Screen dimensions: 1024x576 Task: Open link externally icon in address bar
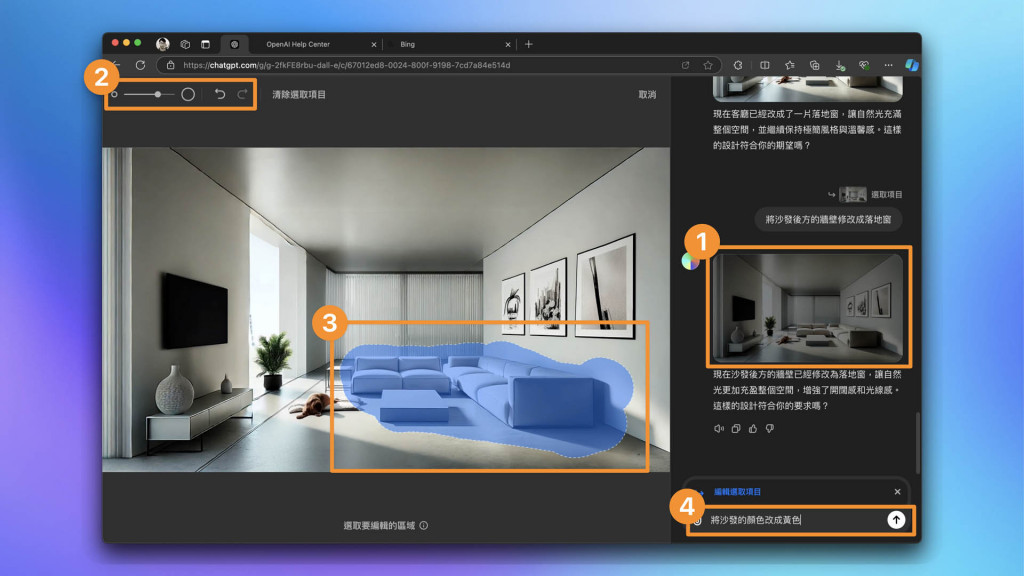[x=685, y=65]
